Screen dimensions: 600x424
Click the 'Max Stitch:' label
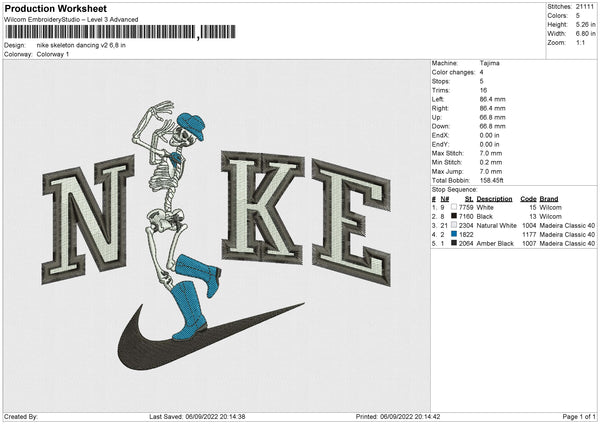click(x=448, y=153)
